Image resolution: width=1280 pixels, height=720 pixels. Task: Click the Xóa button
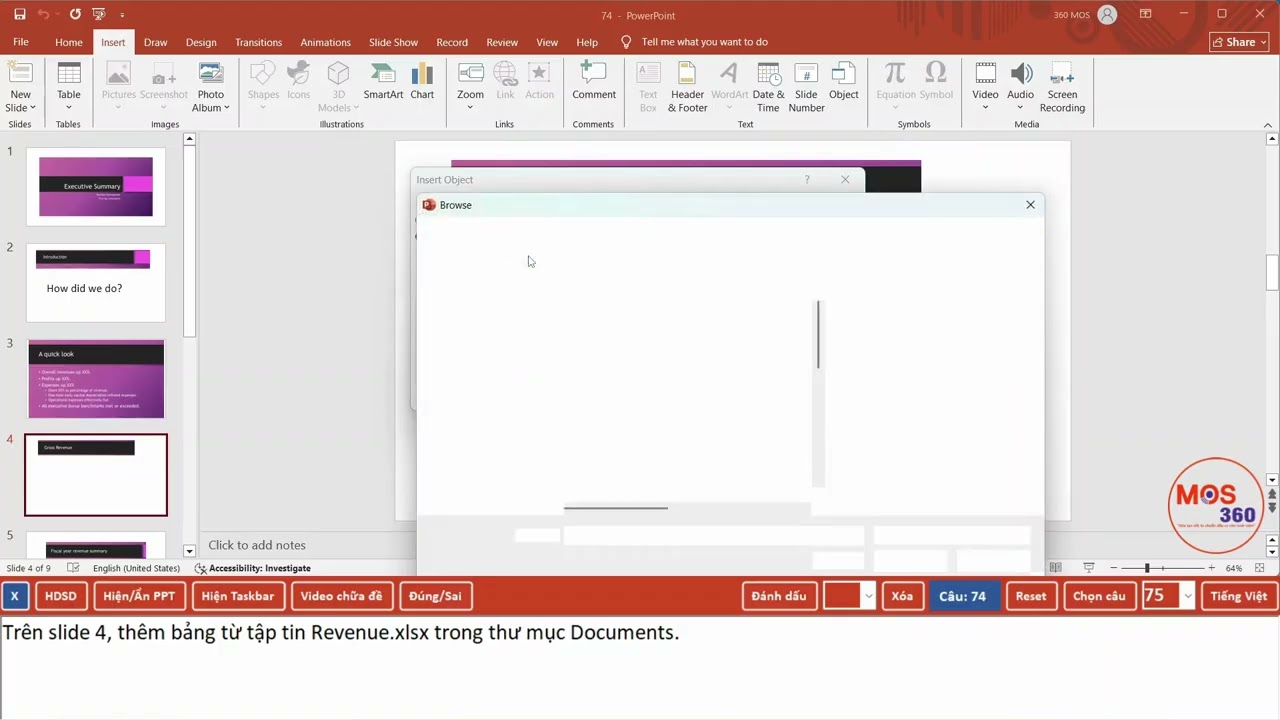pyautogui.click(x=902, y=596)
